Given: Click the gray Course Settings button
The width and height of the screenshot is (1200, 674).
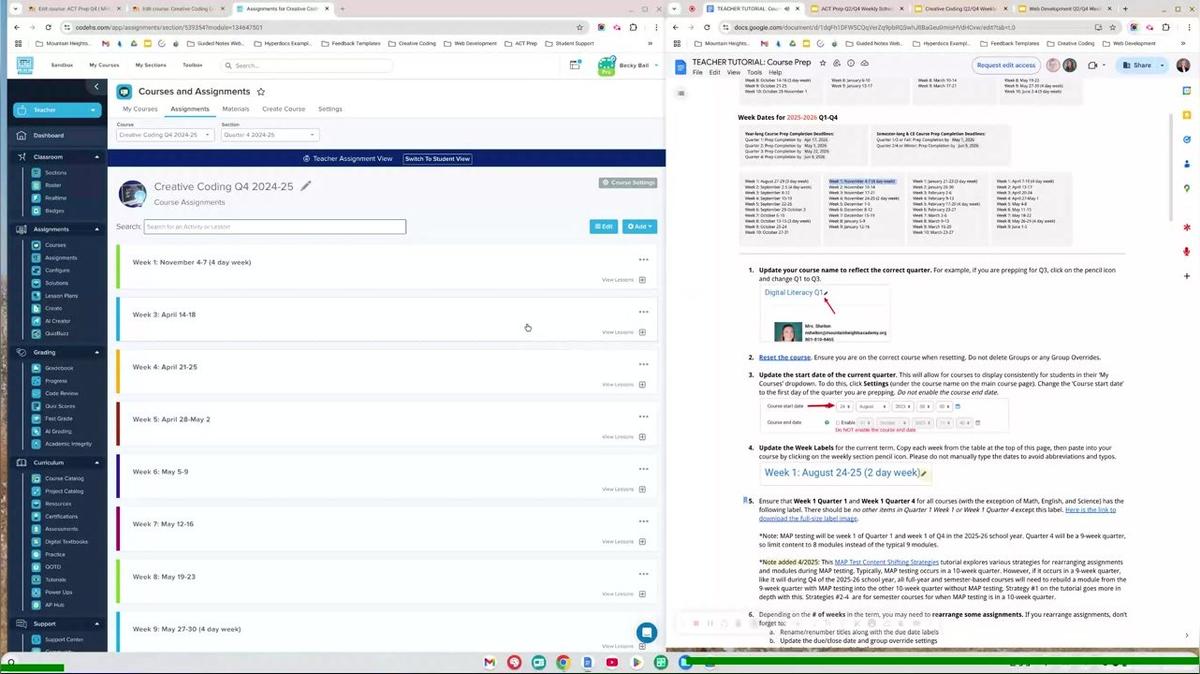Looking at the screenshot, I should (628, 183).
